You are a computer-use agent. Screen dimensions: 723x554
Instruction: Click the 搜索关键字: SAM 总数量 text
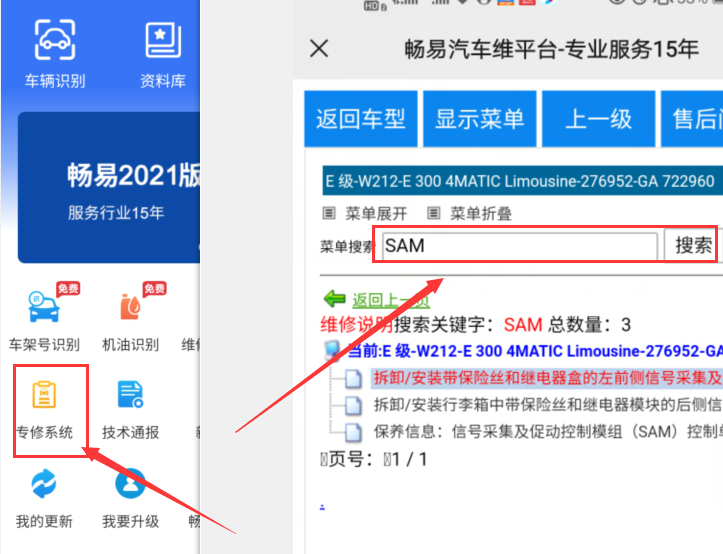coord(512,325)
